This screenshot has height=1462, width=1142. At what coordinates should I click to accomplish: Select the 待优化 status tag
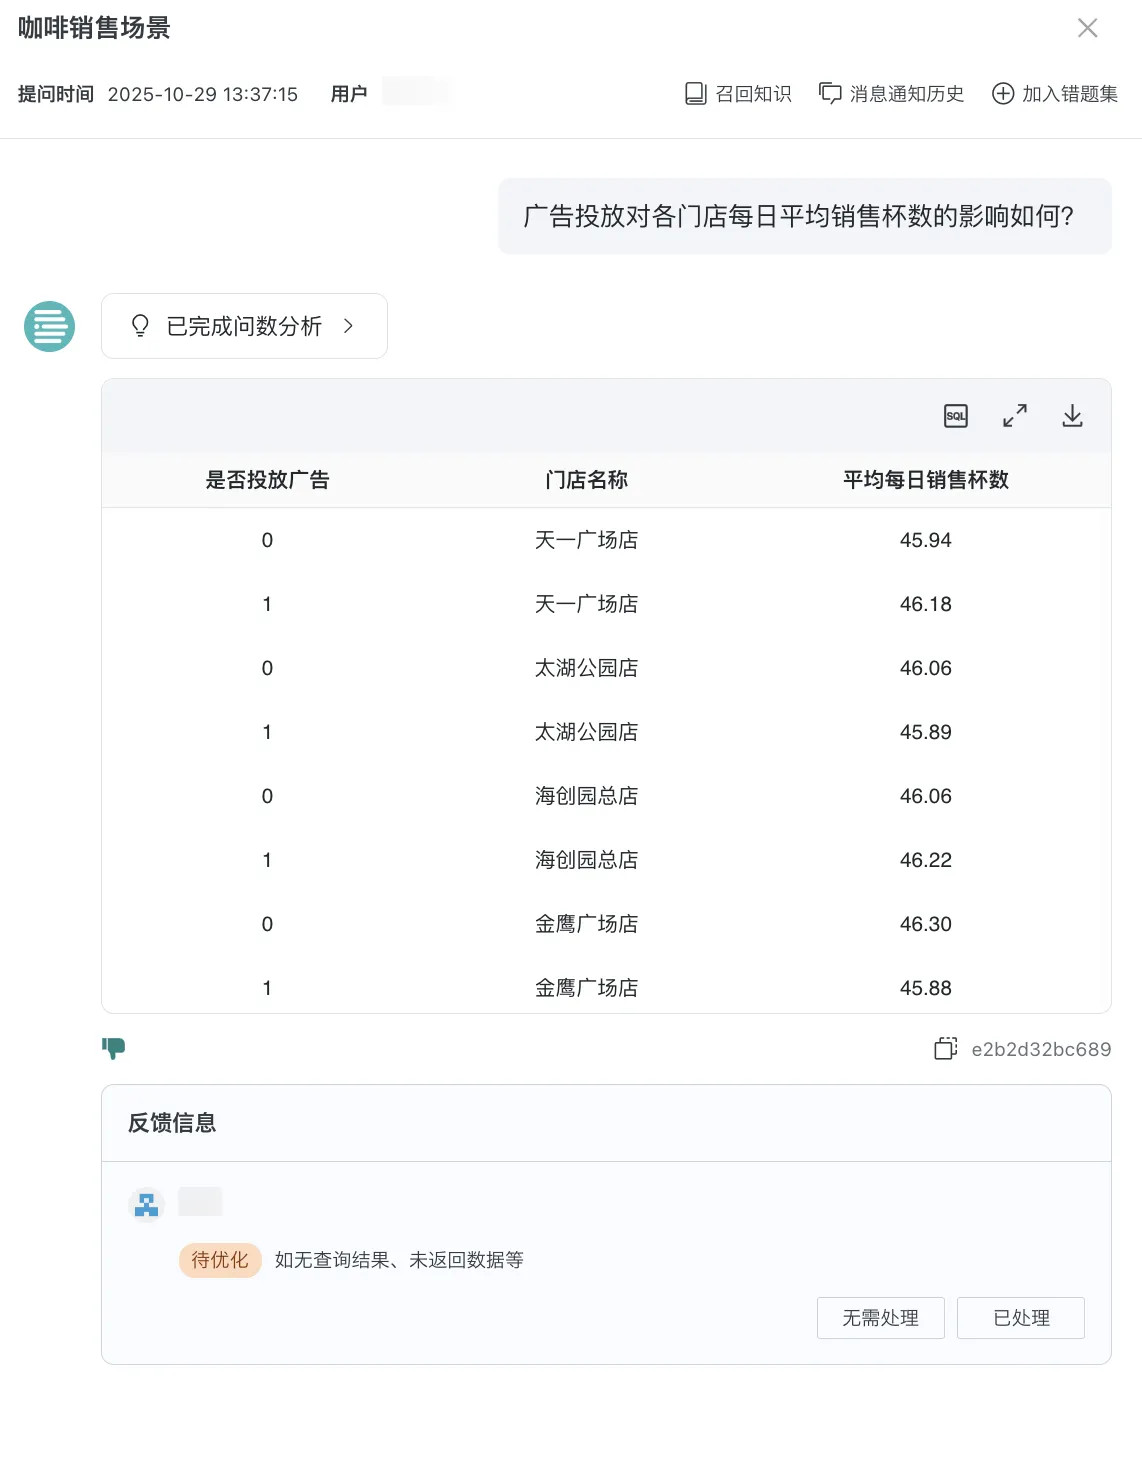[x=220, y=1260]
